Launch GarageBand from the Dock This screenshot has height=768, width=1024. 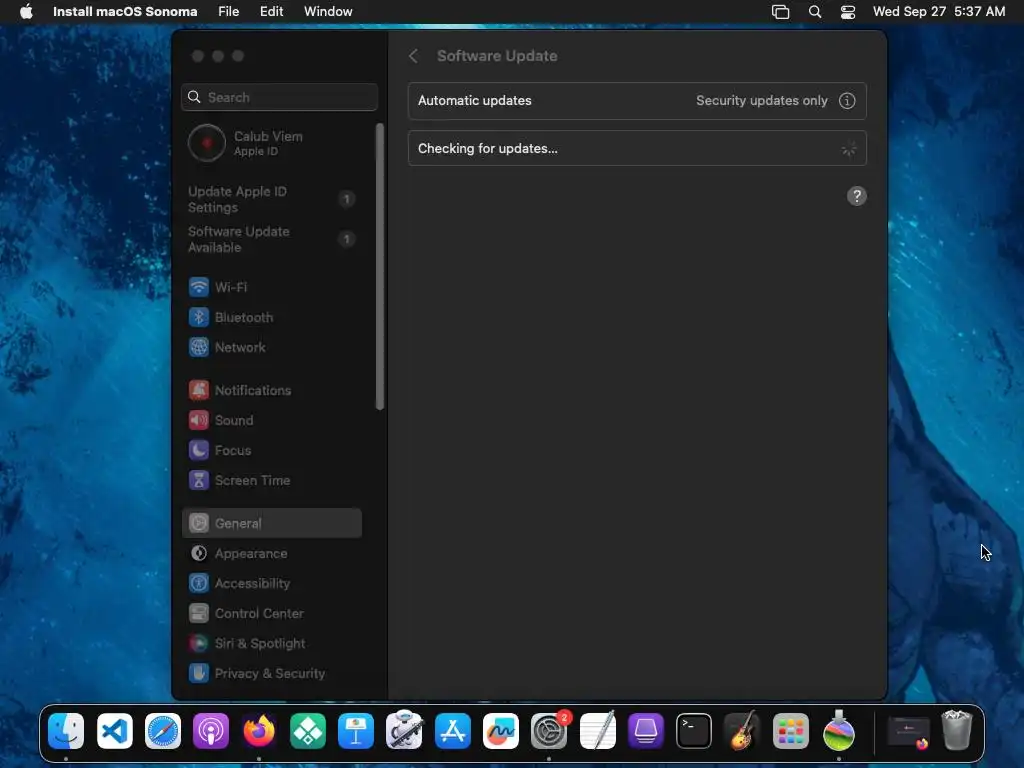pos(742,731)
